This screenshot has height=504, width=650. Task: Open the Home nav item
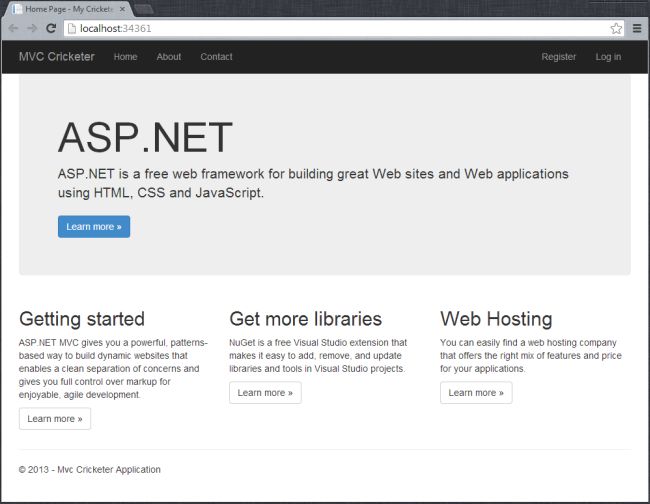point(126,57)
